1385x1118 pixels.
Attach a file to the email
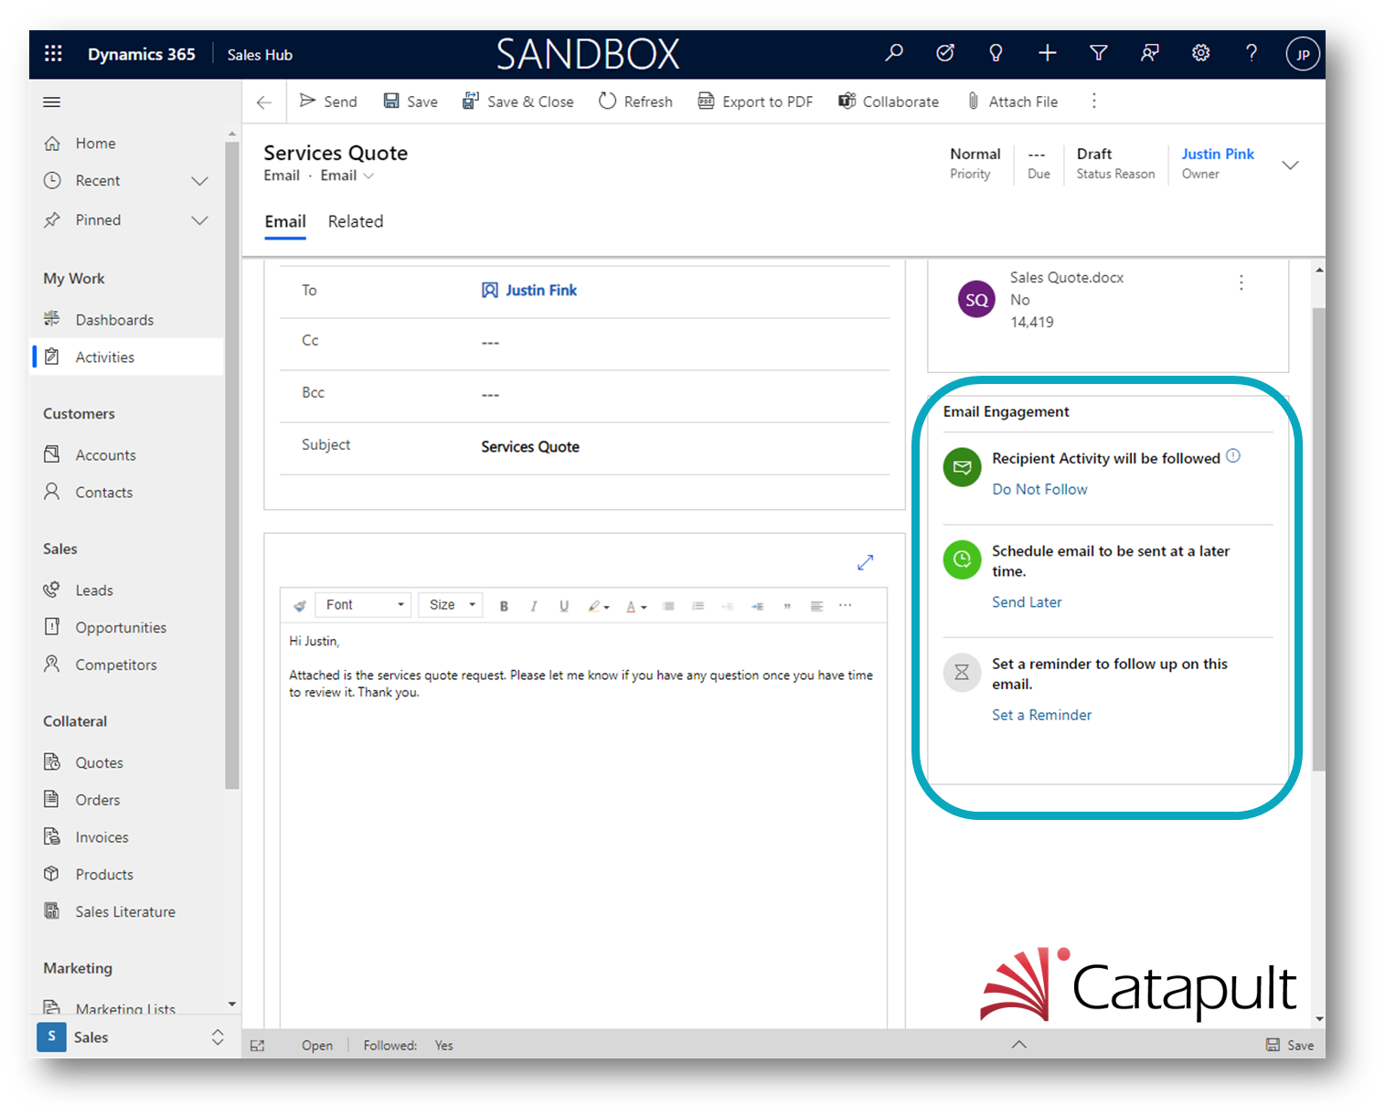tap(1012, 101)
